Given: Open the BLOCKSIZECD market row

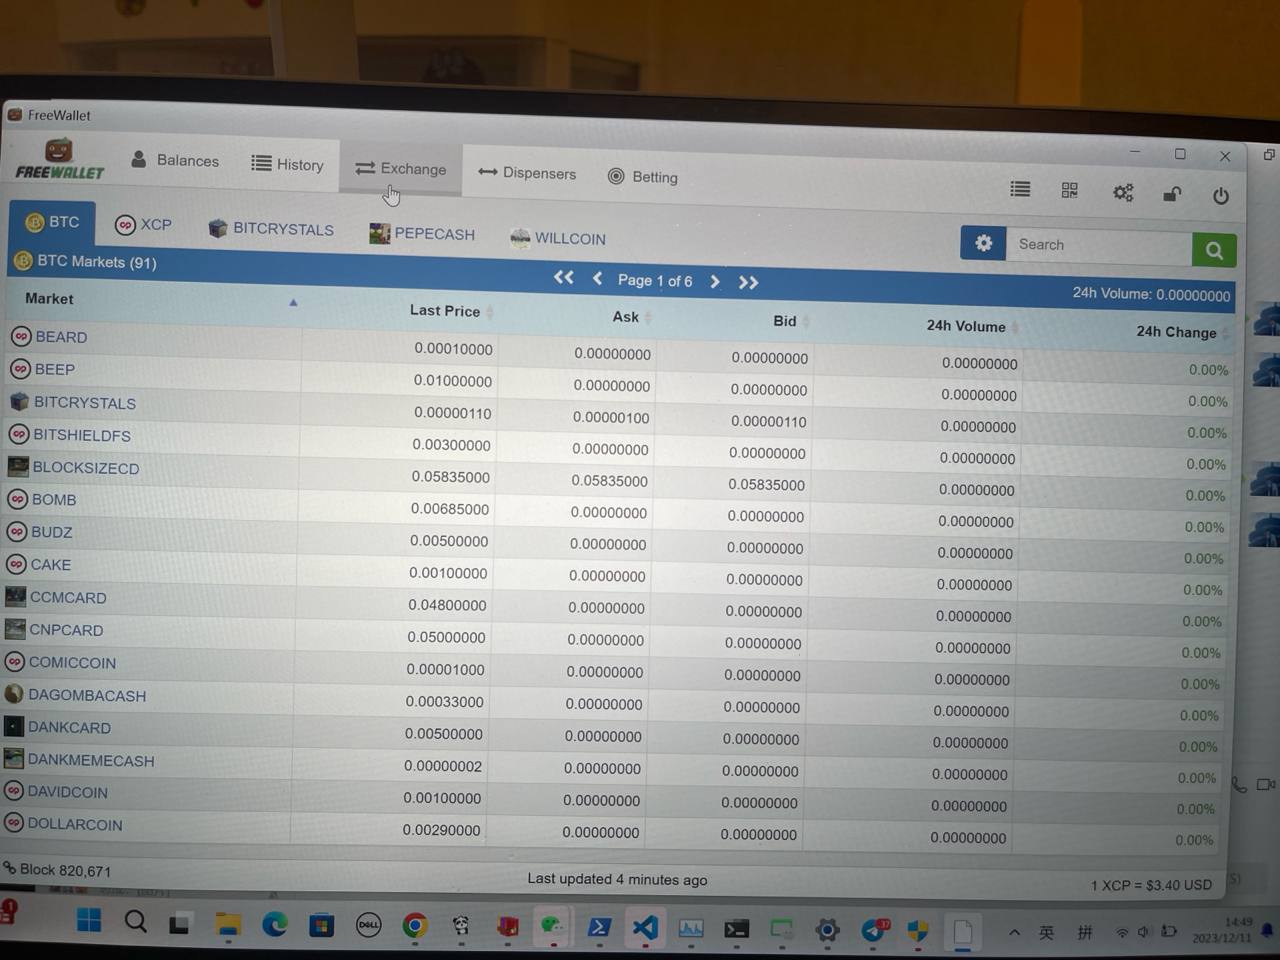Looking at the screenshot, I should (x=616, y=480).
